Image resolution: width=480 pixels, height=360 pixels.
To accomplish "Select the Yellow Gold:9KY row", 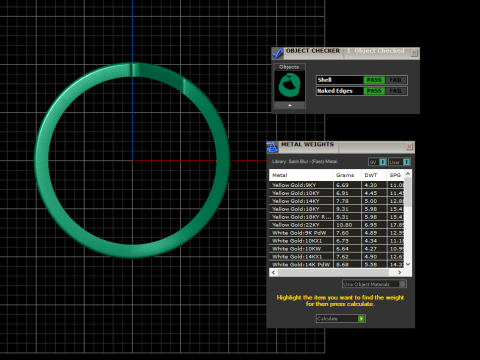I will point(337,185).
